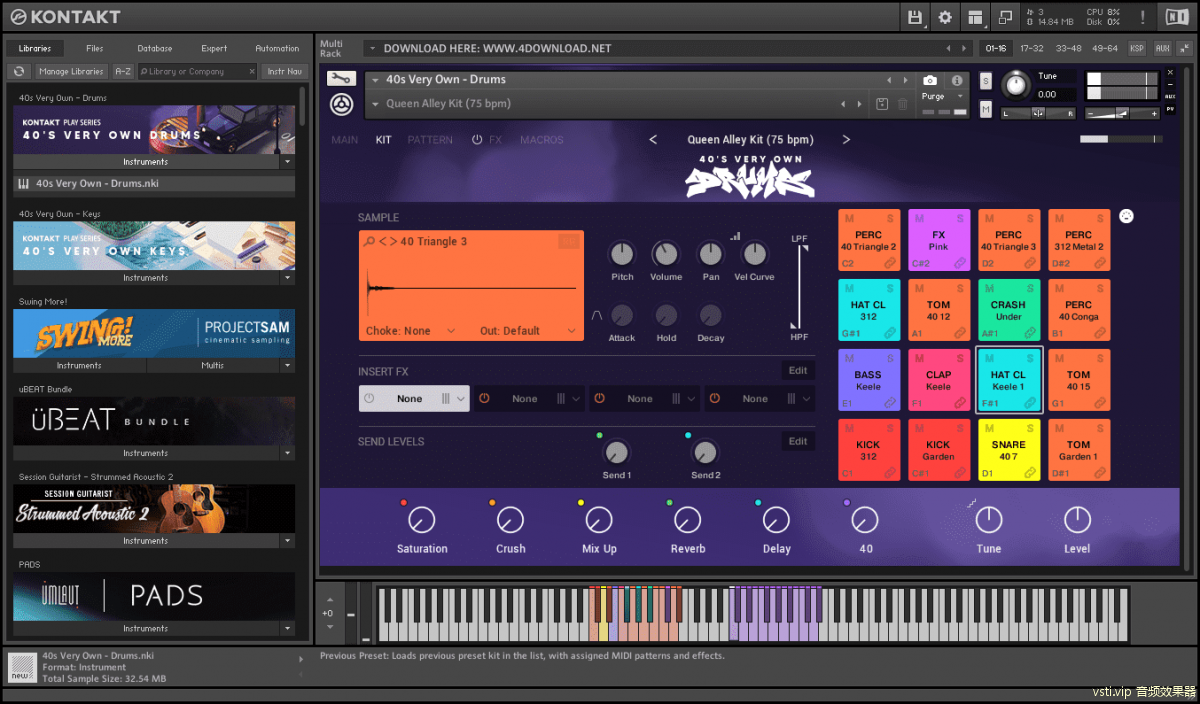This screenshot has width=1200, height=704.
Task: Open second Insert FX dropdown arrow
Action: tap(576, 398)
